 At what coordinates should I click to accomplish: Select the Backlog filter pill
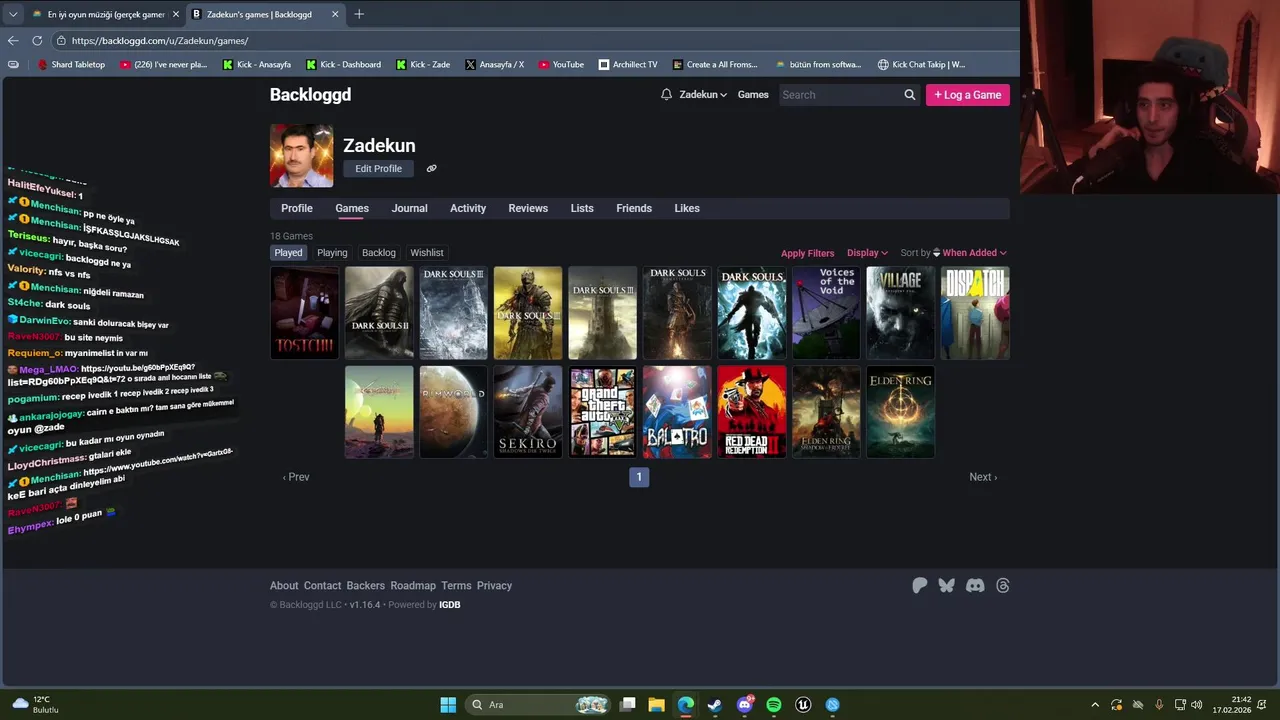379,253
